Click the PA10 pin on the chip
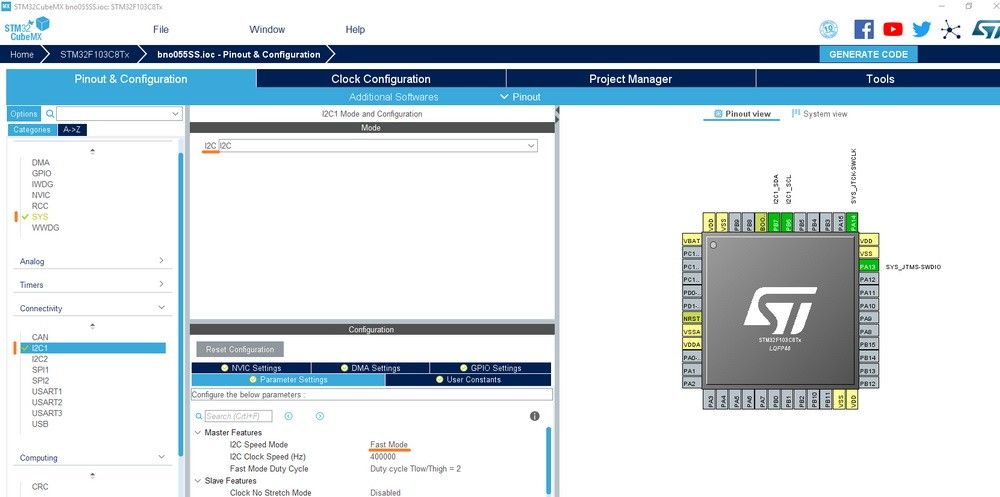Viewport: 1000px width, 497px height. (869, 306)
